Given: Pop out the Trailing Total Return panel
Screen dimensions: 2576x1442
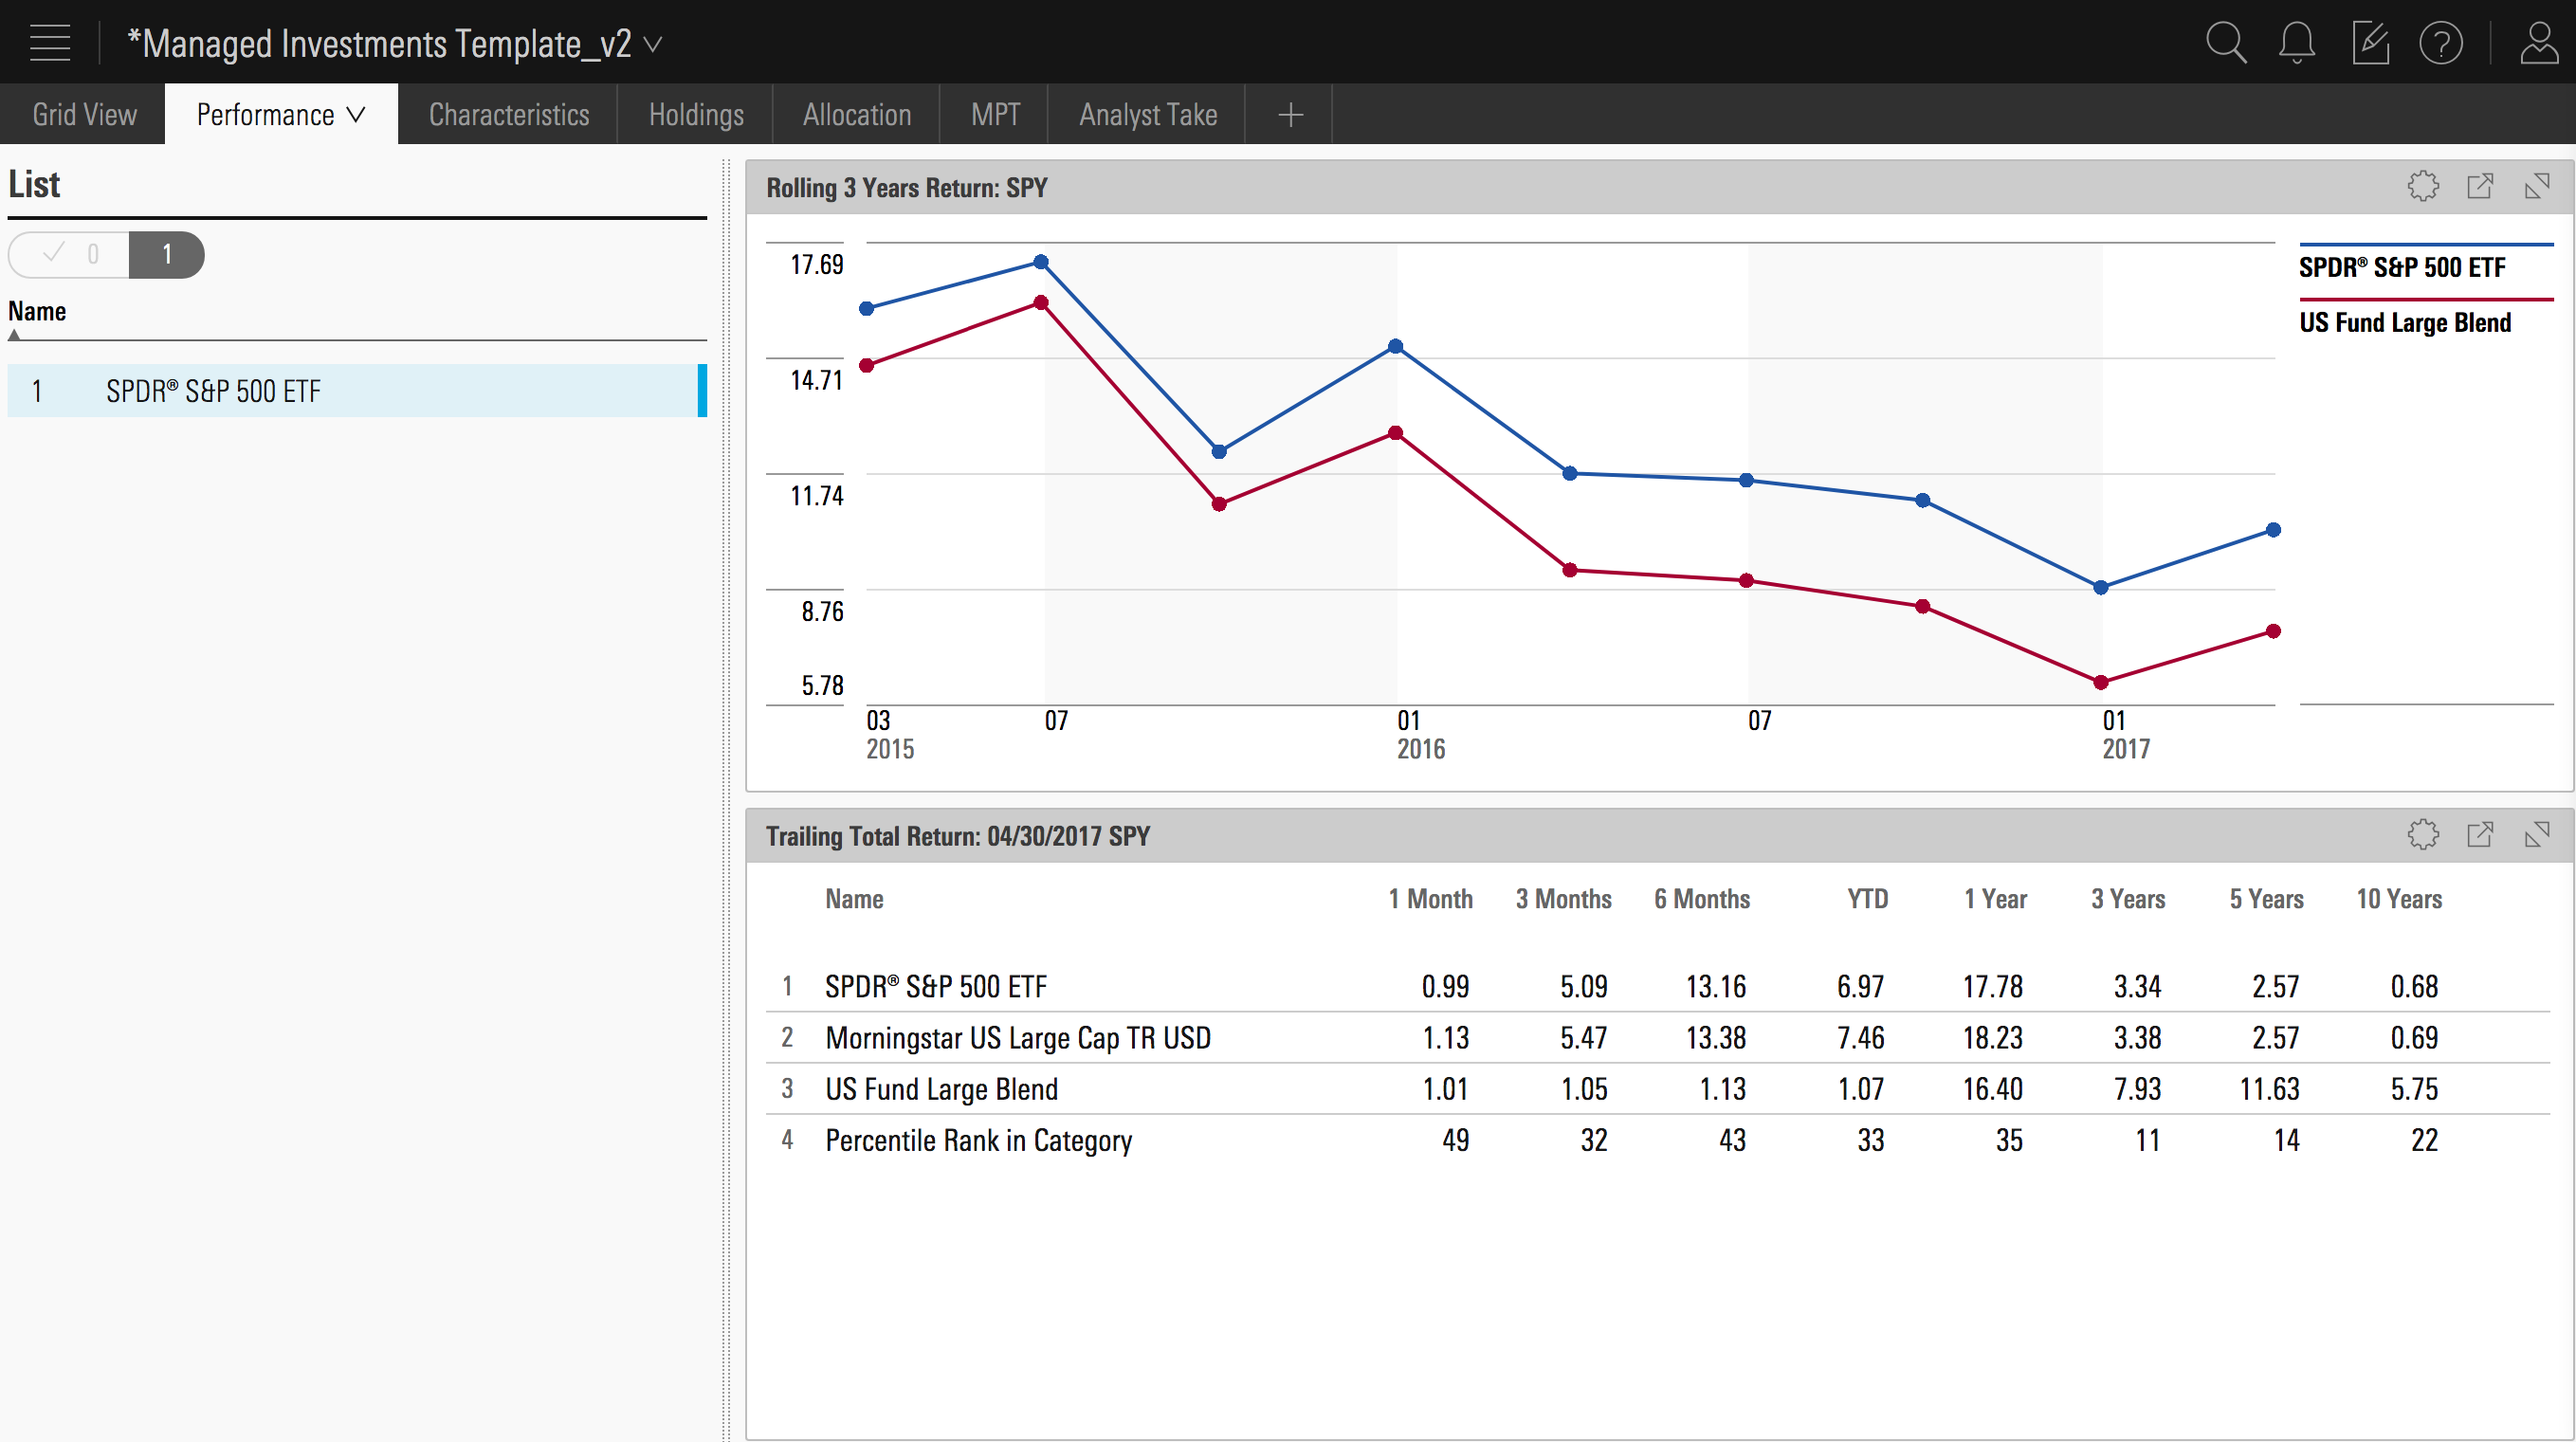Looking at the screenshot, I should click(x=2481, y=835).
